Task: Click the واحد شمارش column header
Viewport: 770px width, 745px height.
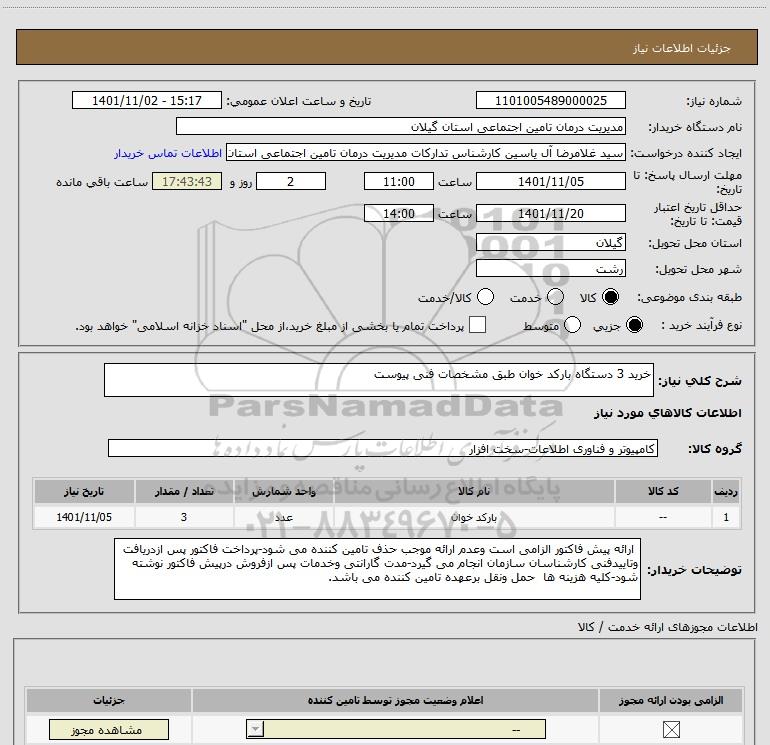Action: 283,491
